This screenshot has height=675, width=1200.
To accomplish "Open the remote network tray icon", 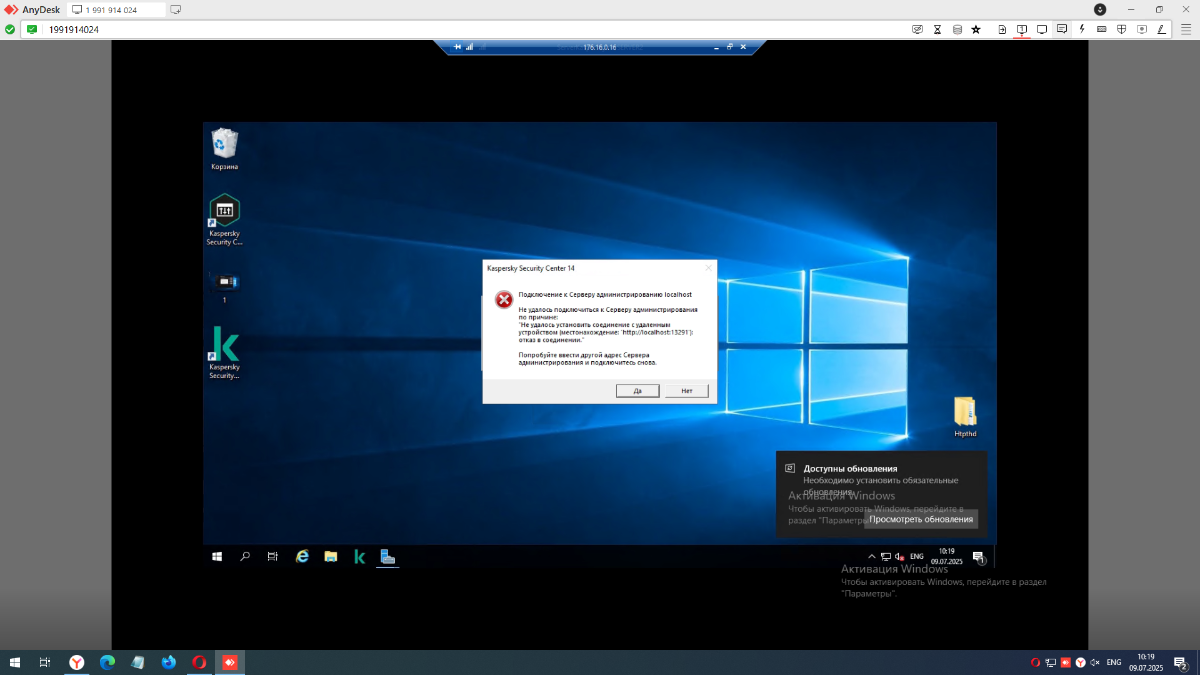I will click(x=886, y=557).
